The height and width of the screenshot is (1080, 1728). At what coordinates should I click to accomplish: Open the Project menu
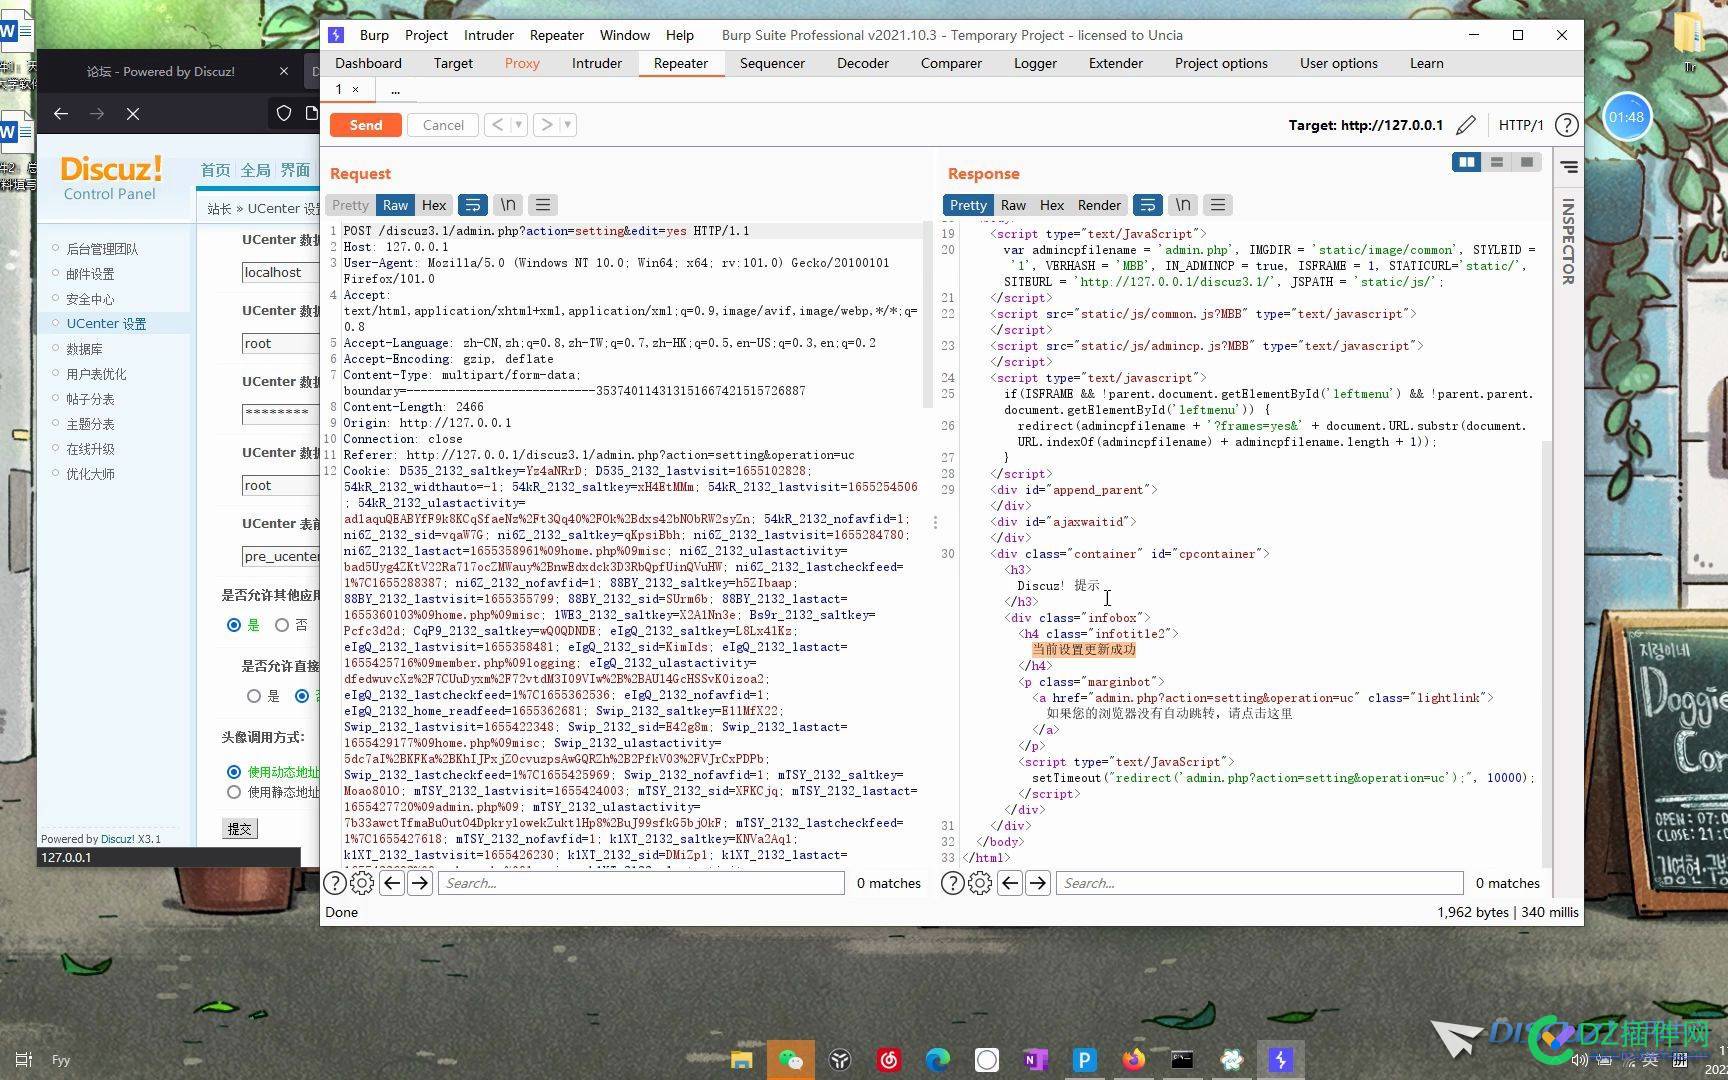click(x=426, y=35)
